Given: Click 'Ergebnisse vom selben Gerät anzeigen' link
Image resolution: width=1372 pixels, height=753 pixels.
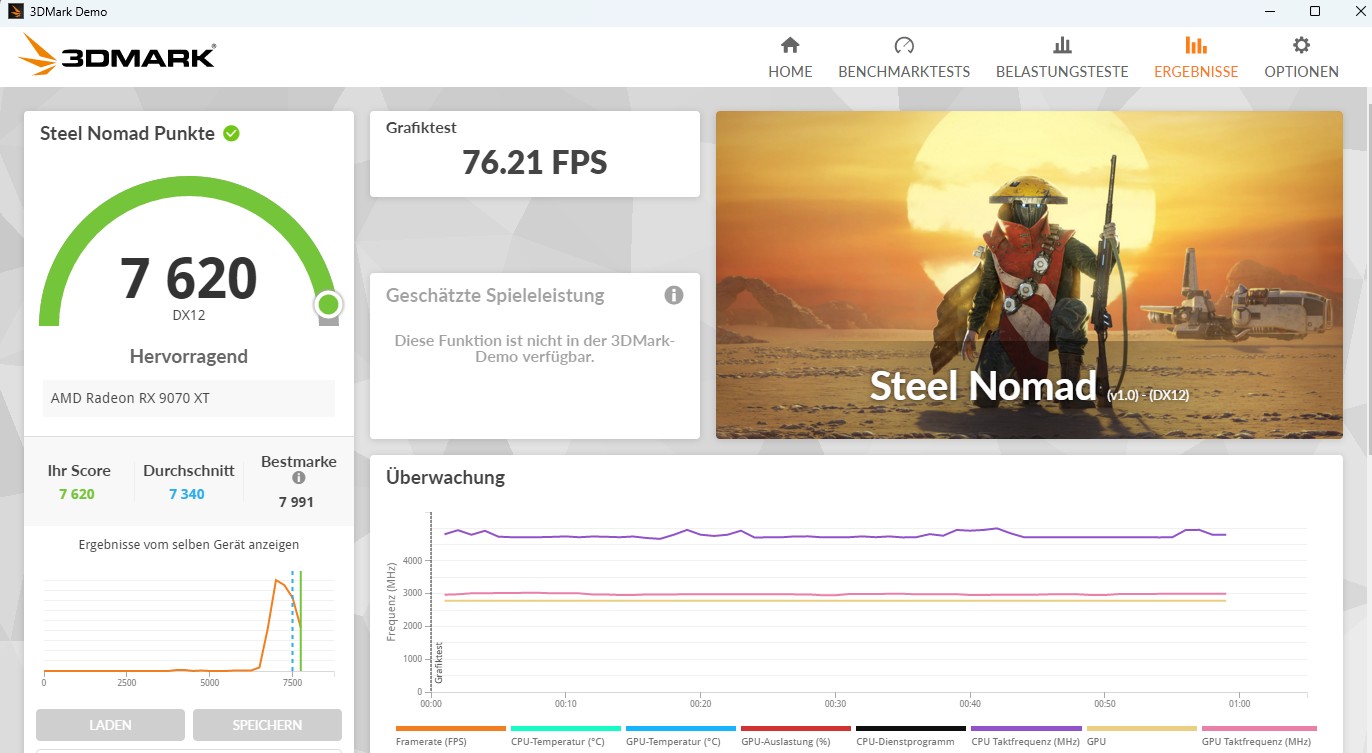Looking at the screenshot, I should pyautogui.click(x=189, y=545).
